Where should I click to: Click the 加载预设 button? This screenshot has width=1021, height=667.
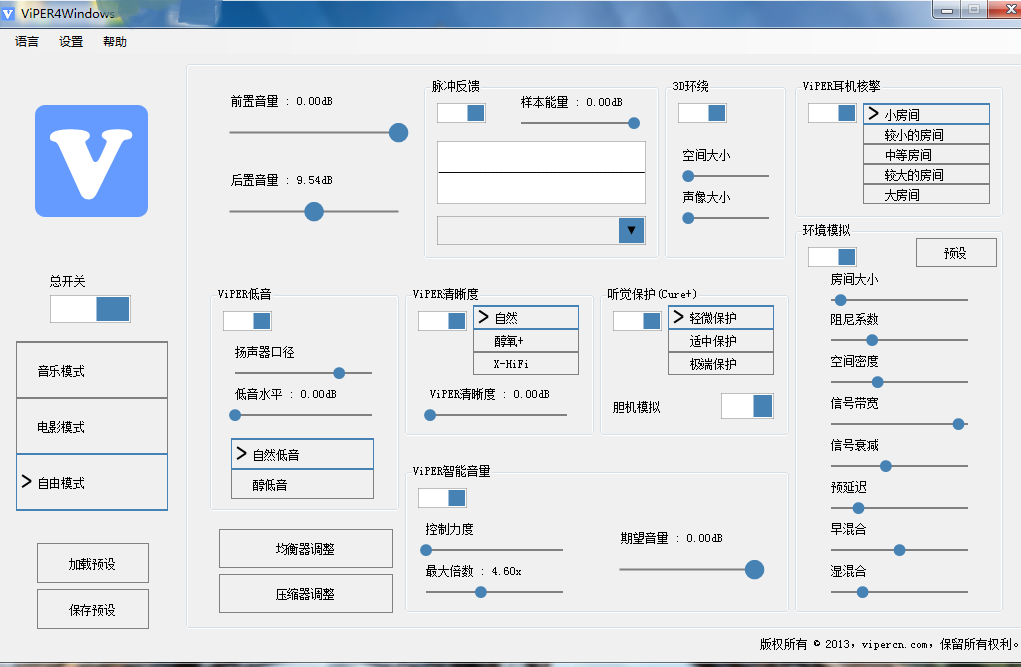click(x=92, y=563)
